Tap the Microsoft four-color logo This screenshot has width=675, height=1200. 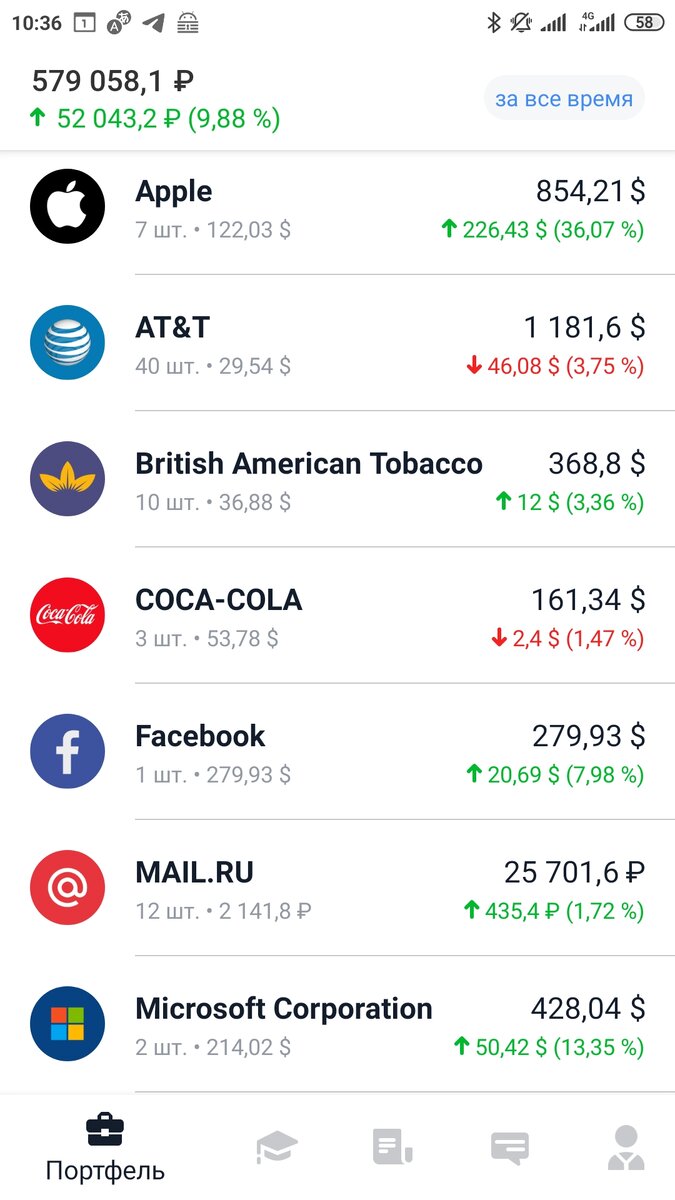pyautogui.click(x=67, y=1023)
